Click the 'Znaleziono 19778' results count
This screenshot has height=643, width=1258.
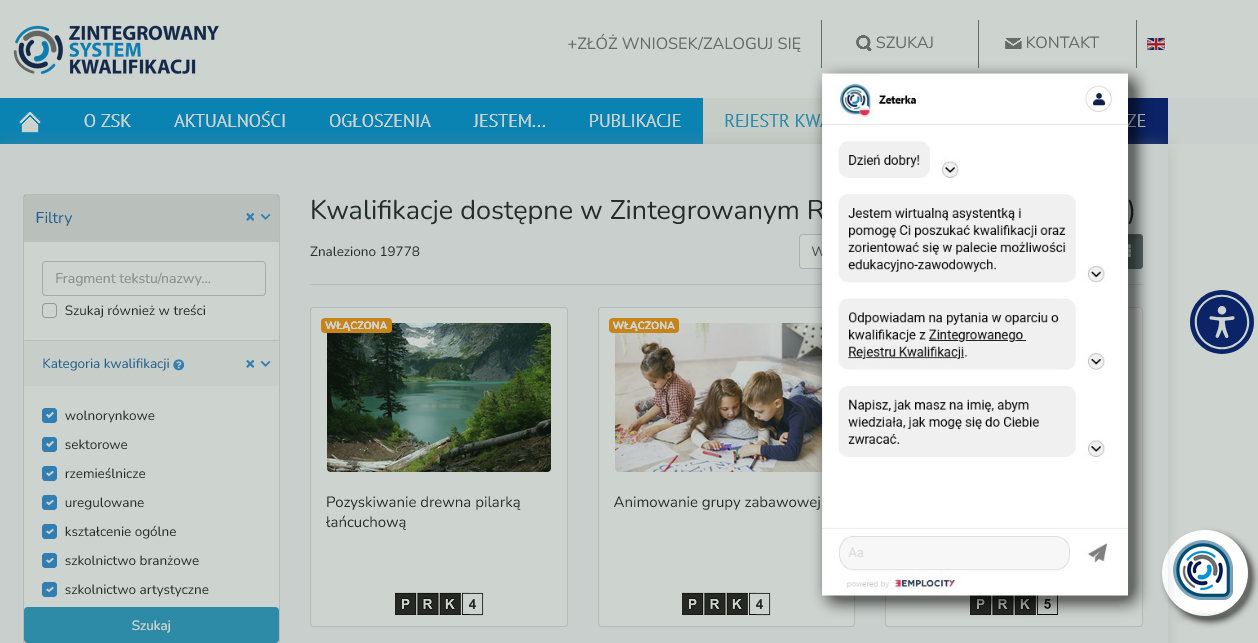pyautogui.click(x=365, y=251)
